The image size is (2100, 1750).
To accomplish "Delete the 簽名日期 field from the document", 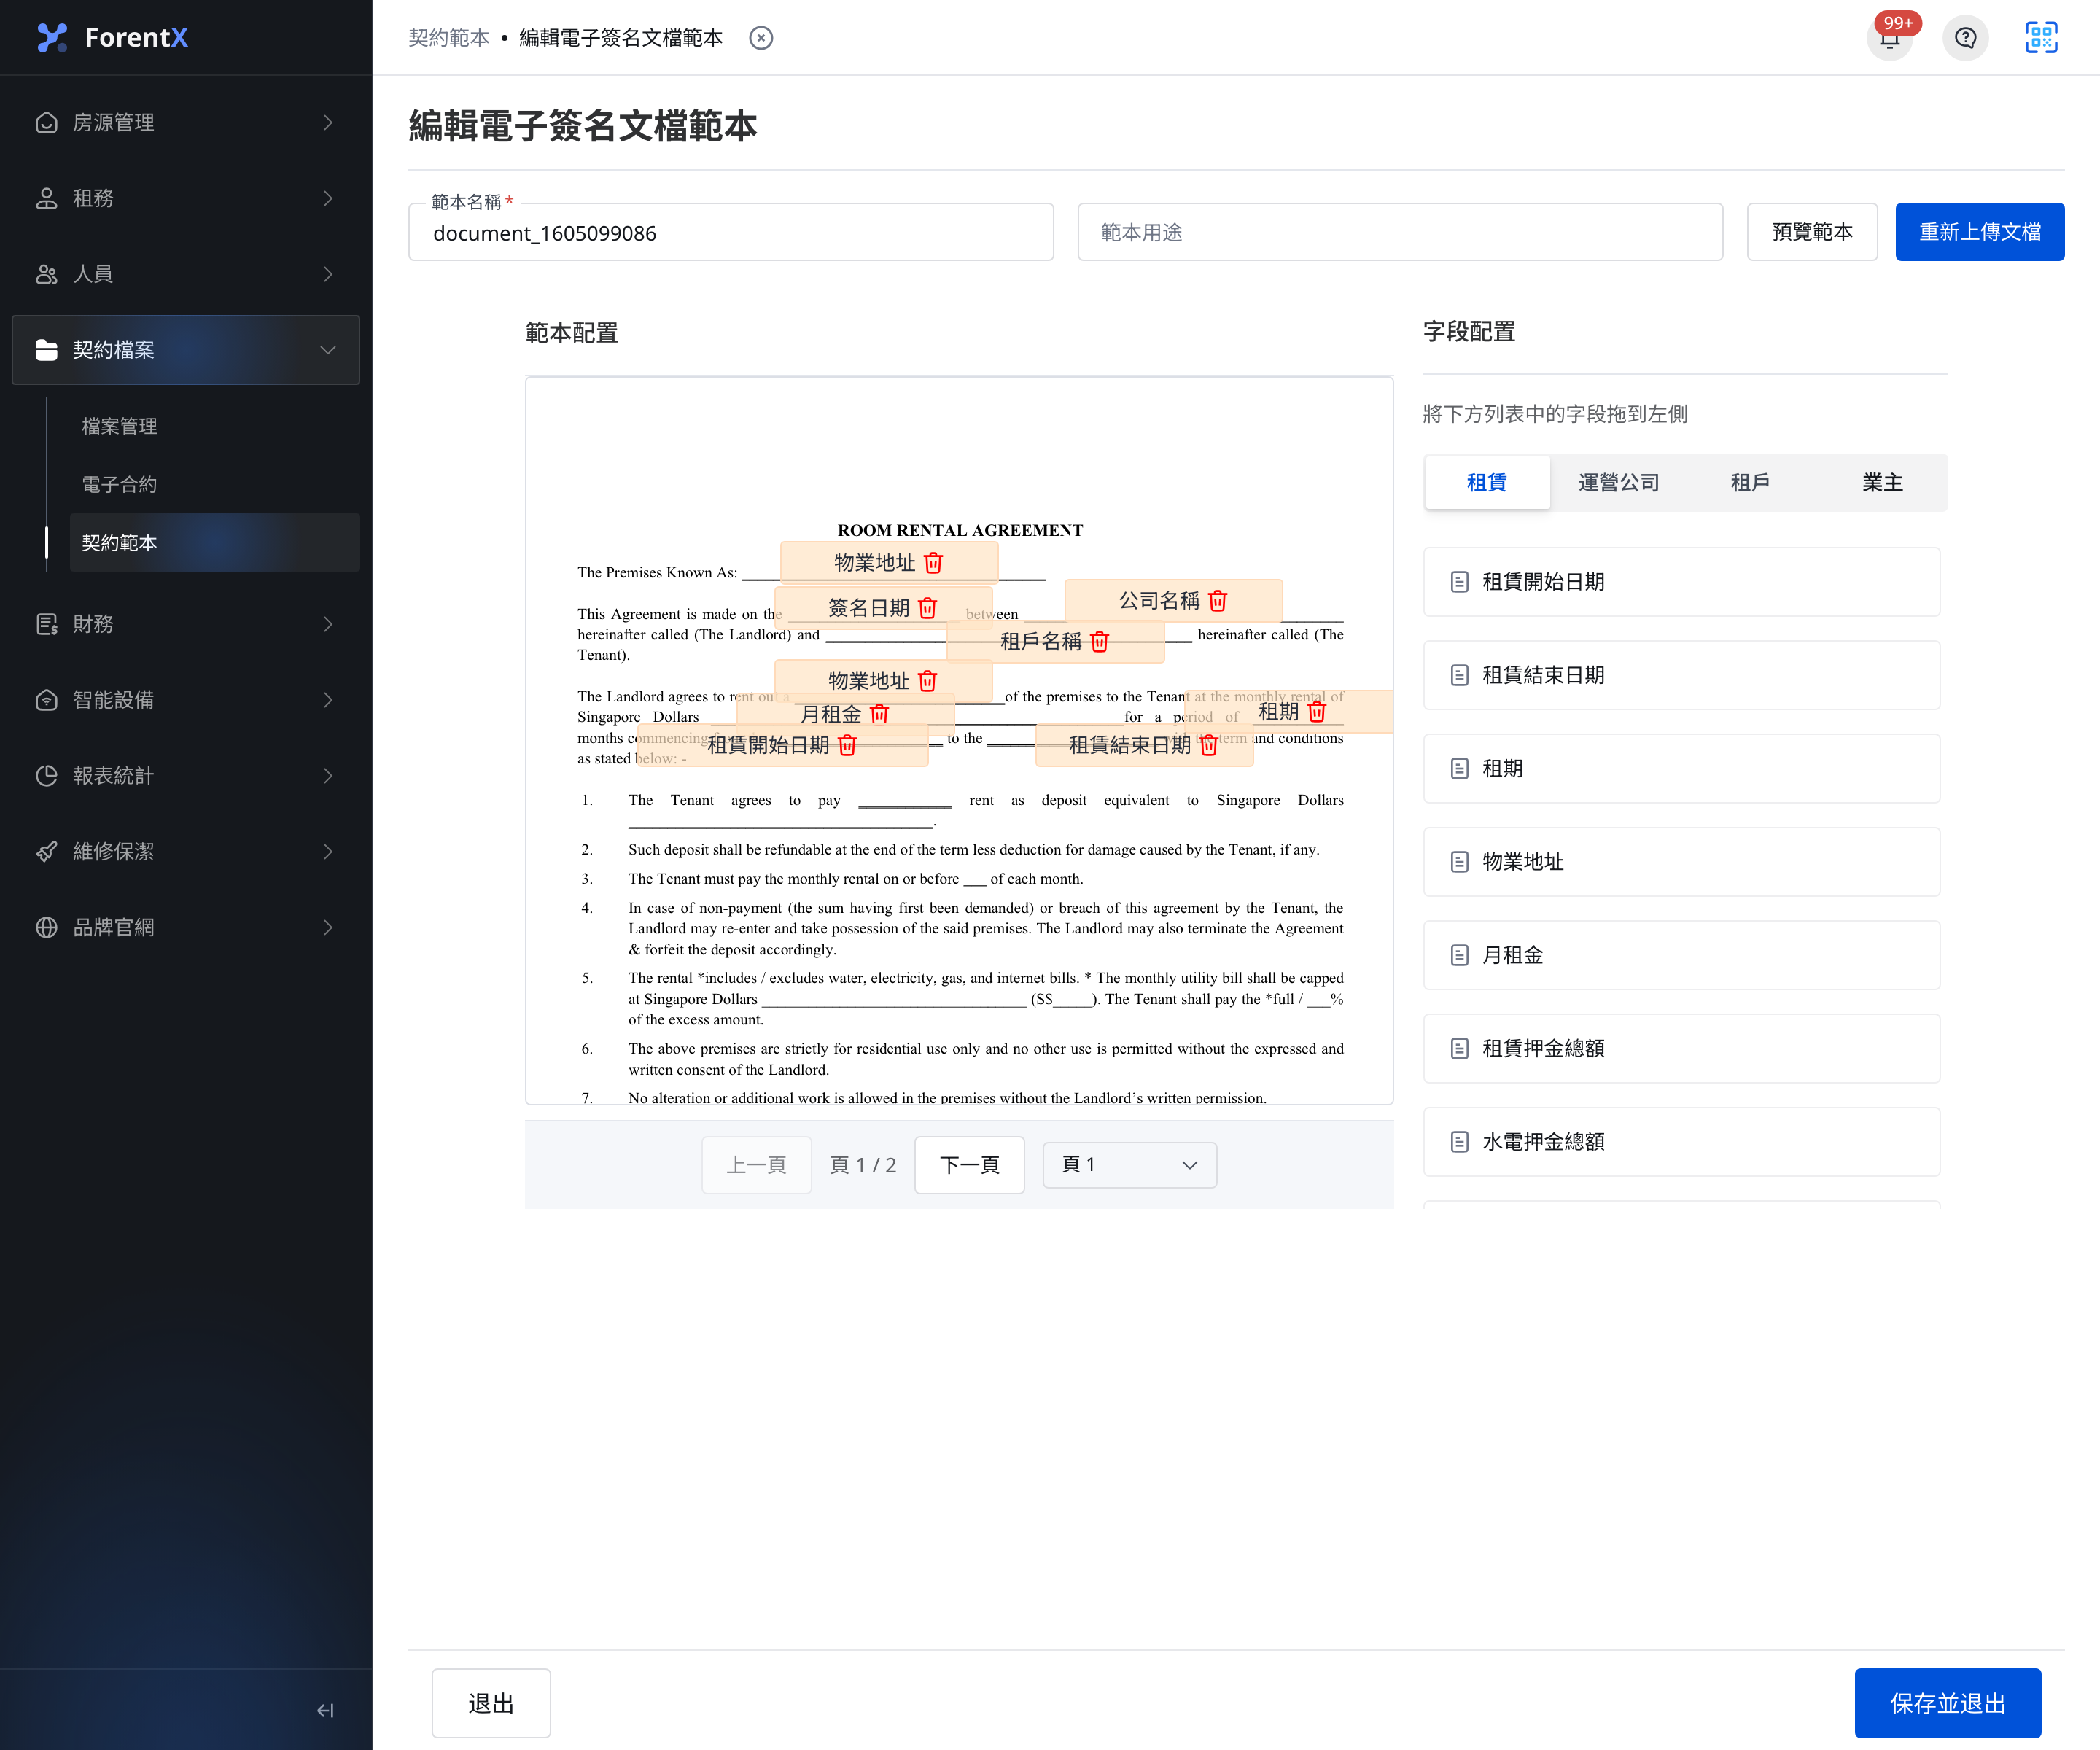I will click(x=927, y=608).
